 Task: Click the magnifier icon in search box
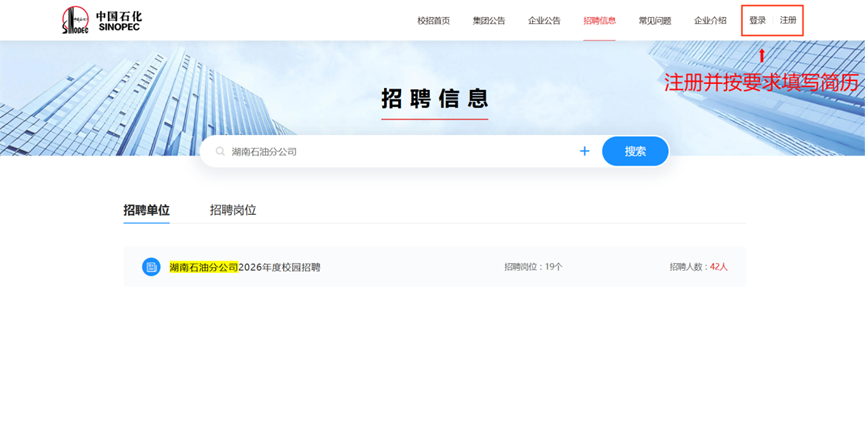pyautogui.click(x=220, y=151)
